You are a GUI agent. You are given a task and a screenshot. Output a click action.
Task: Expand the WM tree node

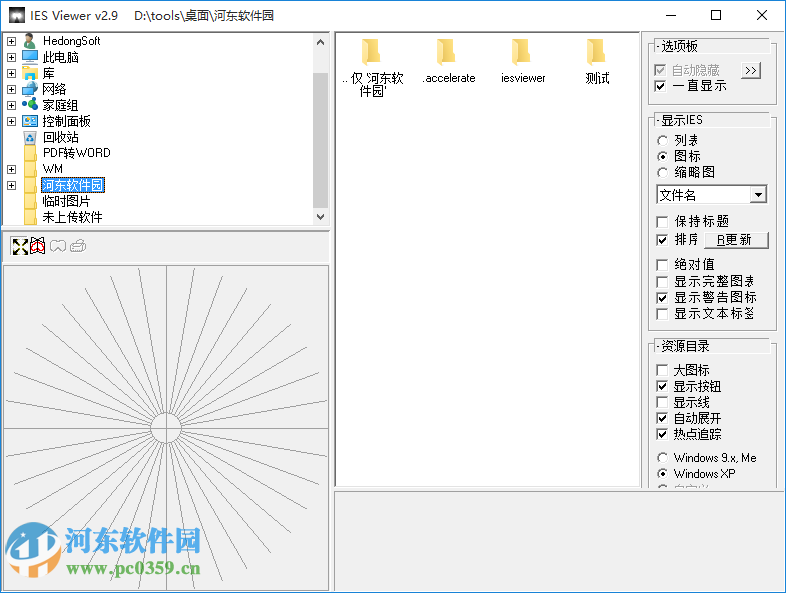[12, 169]
